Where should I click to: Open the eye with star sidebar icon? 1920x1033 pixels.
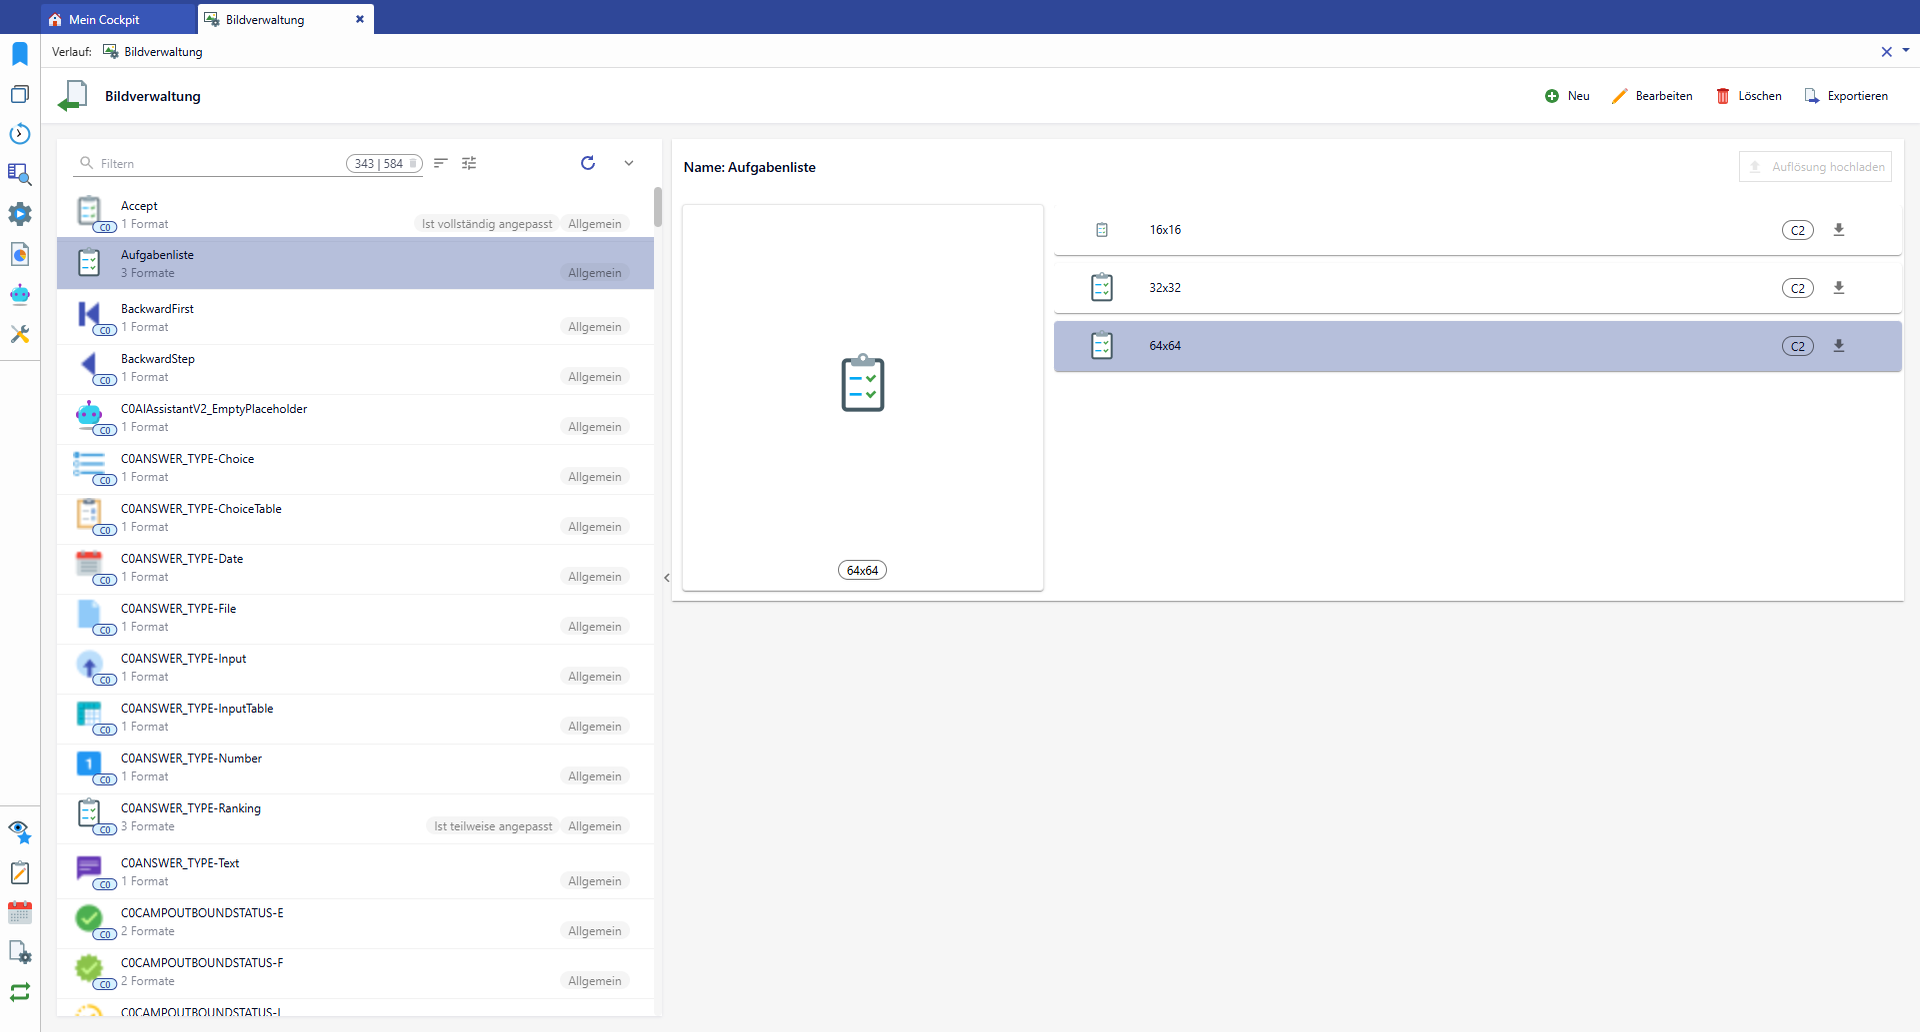20,832
